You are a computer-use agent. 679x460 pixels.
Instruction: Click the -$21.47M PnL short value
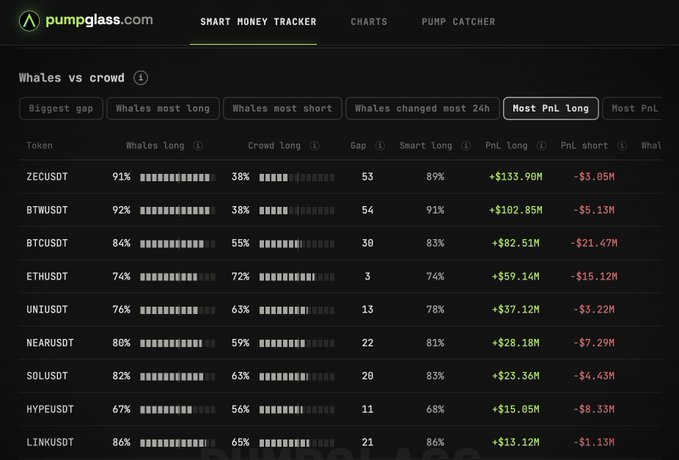[x=594, y=243]
